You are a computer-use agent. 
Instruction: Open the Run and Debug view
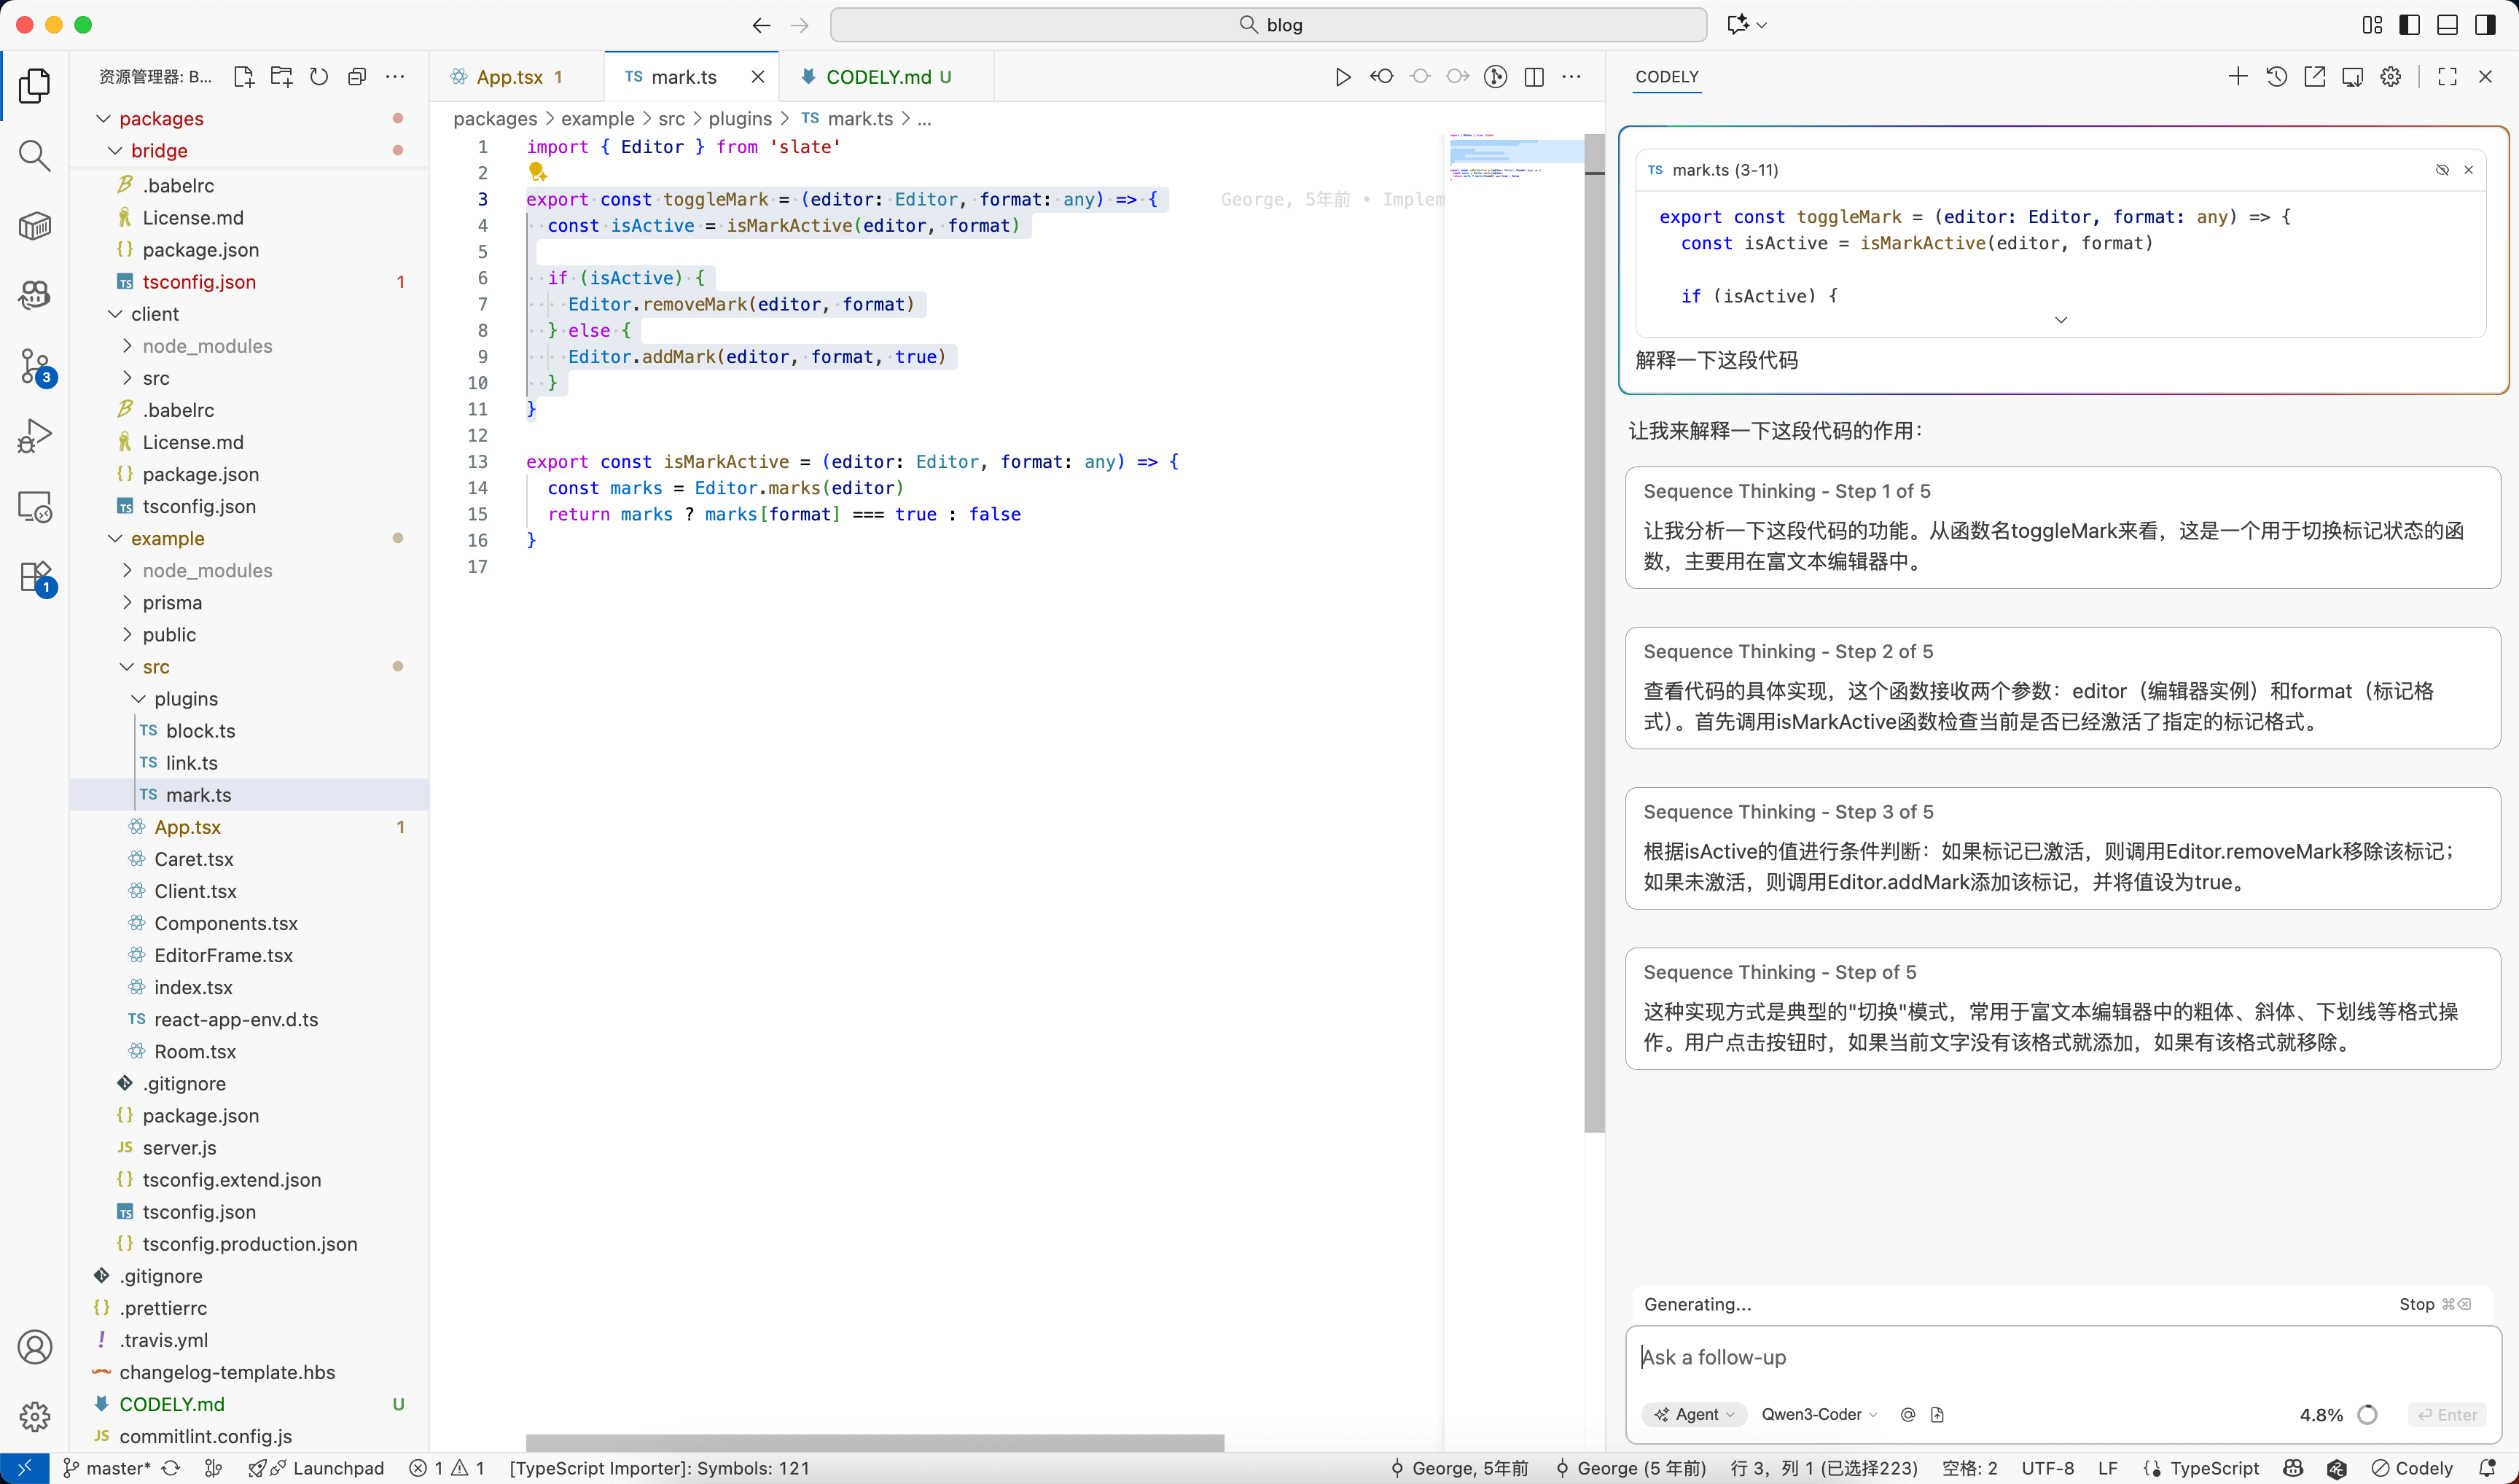click(34, 436)
